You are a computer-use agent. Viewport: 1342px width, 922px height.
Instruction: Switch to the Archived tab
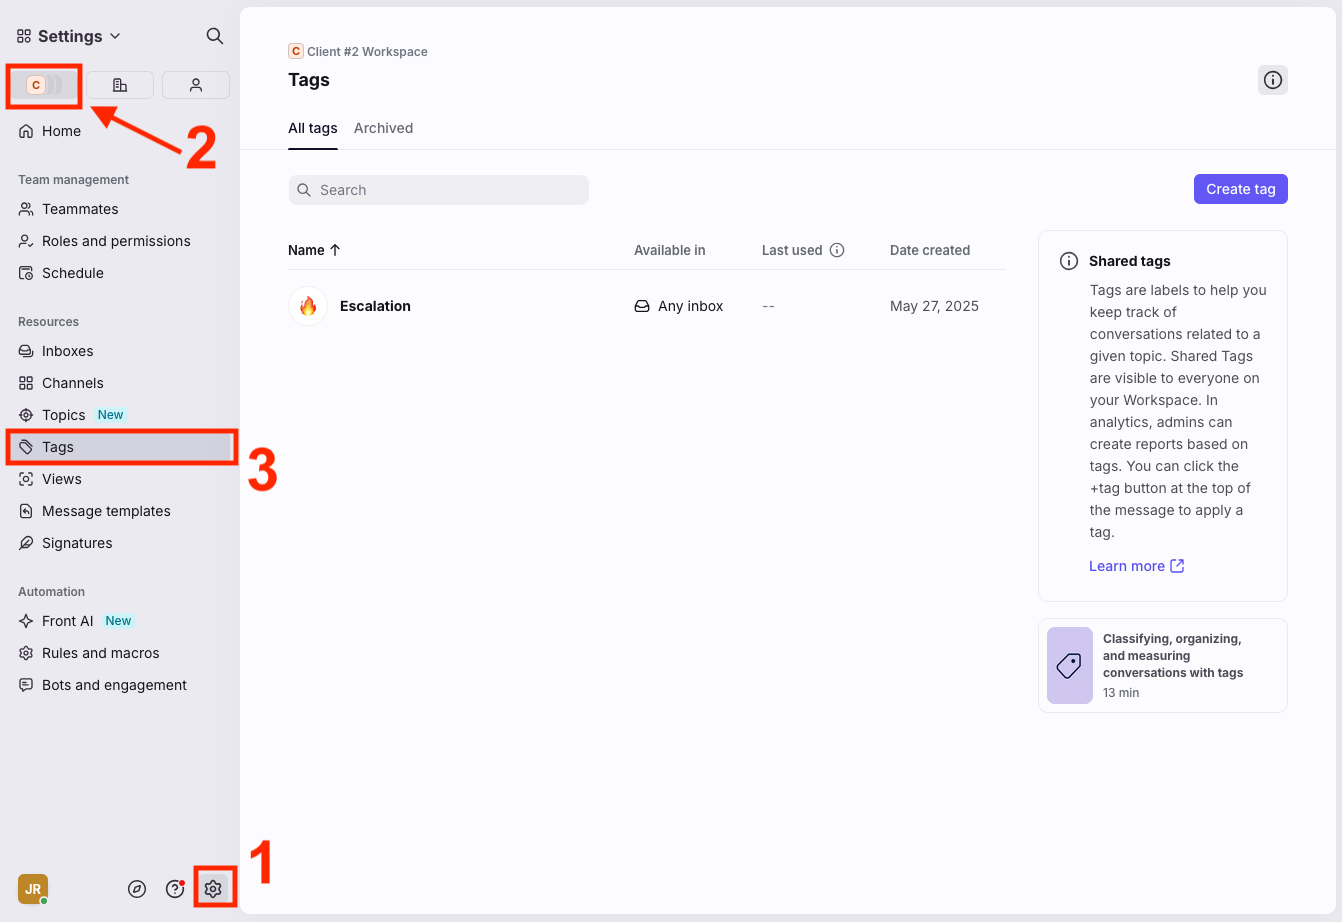coord(383,128)
